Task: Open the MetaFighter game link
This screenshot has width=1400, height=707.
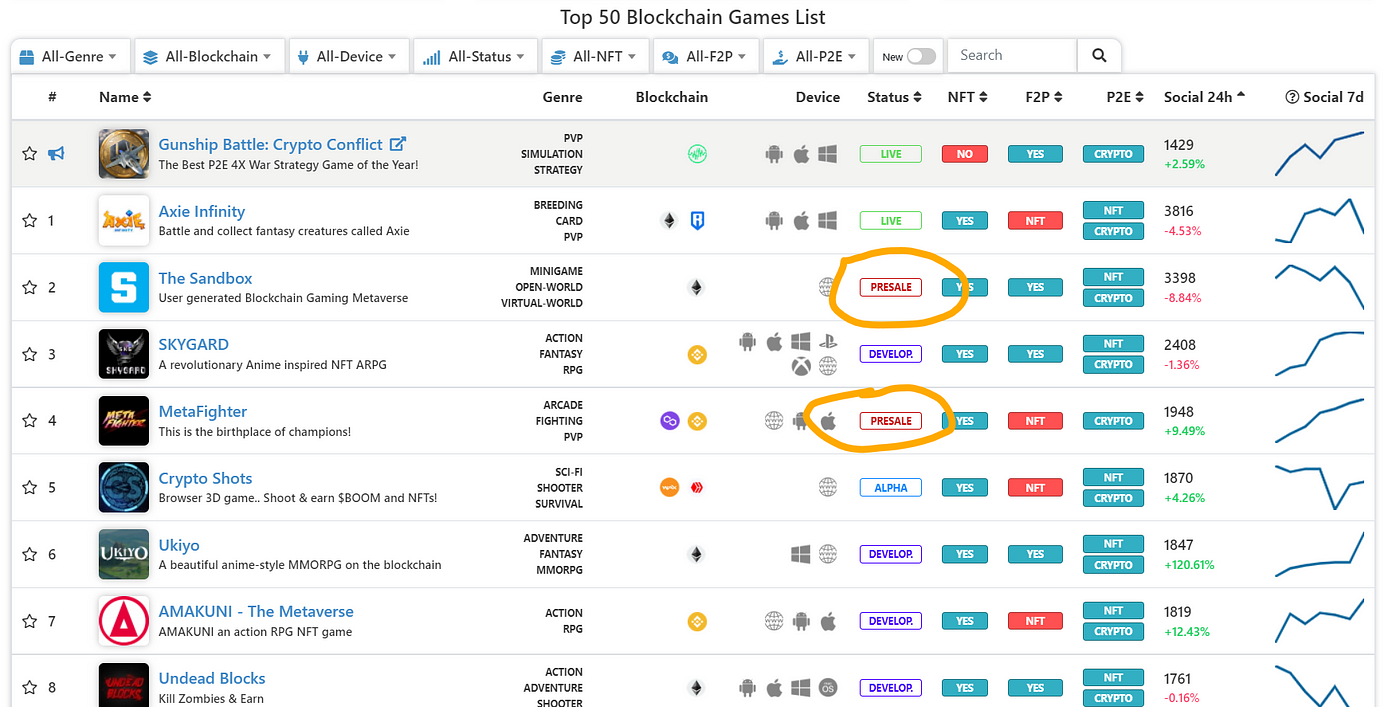Action: [x=202, y=411]
